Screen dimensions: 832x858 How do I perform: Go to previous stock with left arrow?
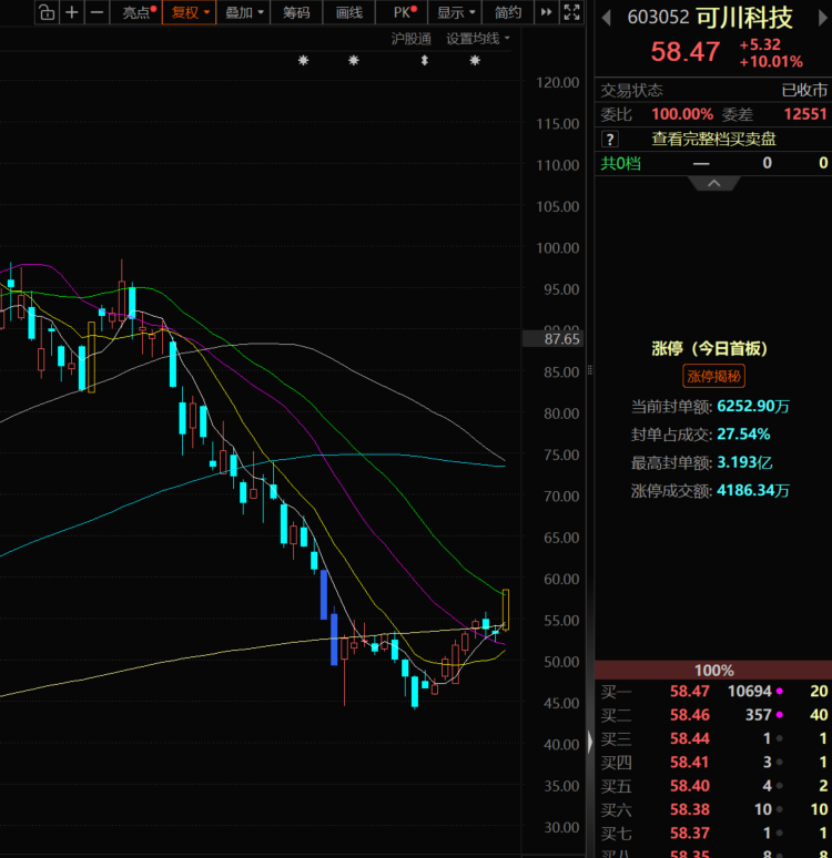(606, 18)
